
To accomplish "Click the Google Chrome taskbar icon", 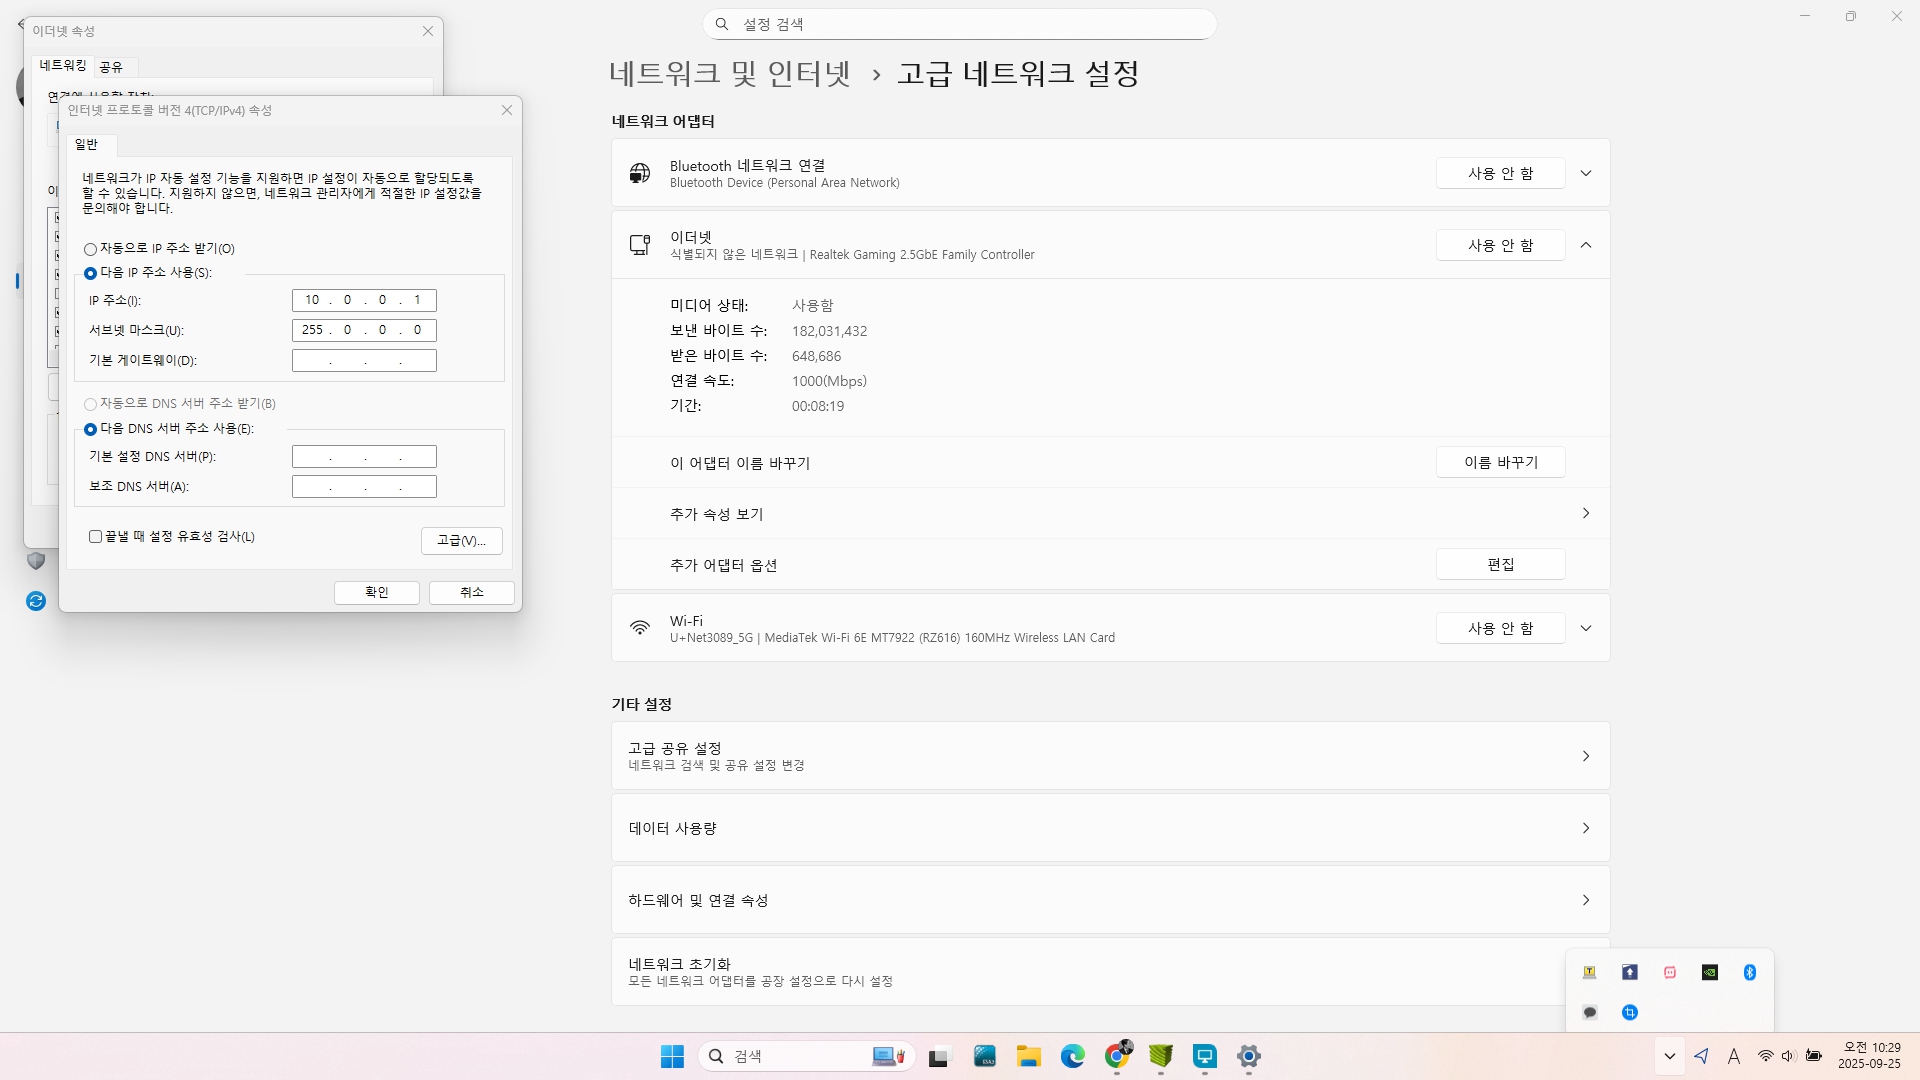I will (x=1117, y=1056).
